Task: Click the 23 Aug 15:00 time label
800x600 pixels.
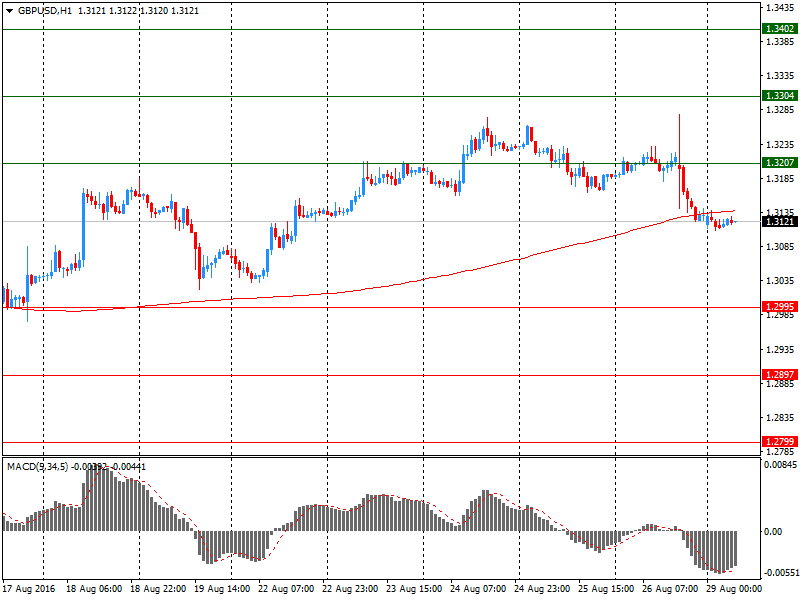Action: (414, 589)
